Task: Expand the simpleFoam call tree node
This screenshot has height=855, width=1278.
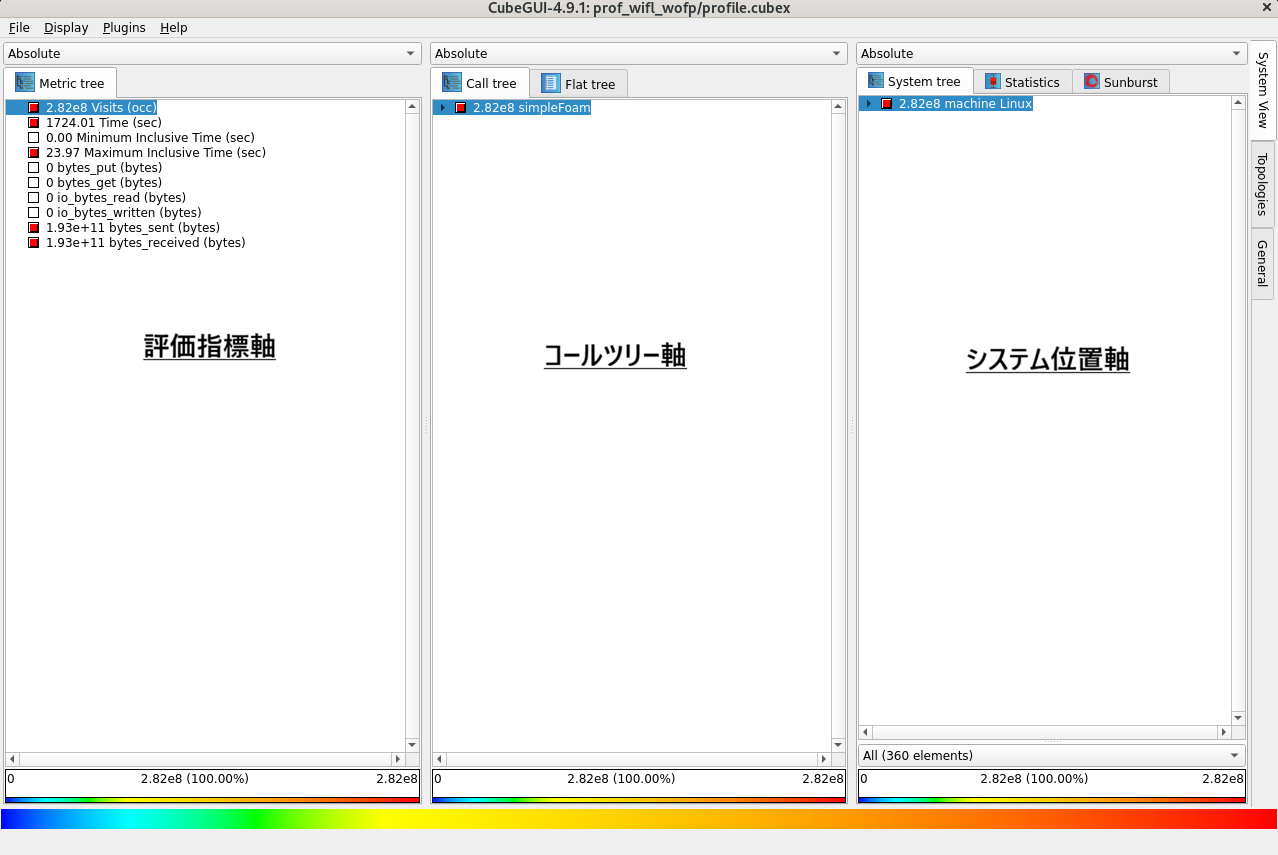Action: 443,108
